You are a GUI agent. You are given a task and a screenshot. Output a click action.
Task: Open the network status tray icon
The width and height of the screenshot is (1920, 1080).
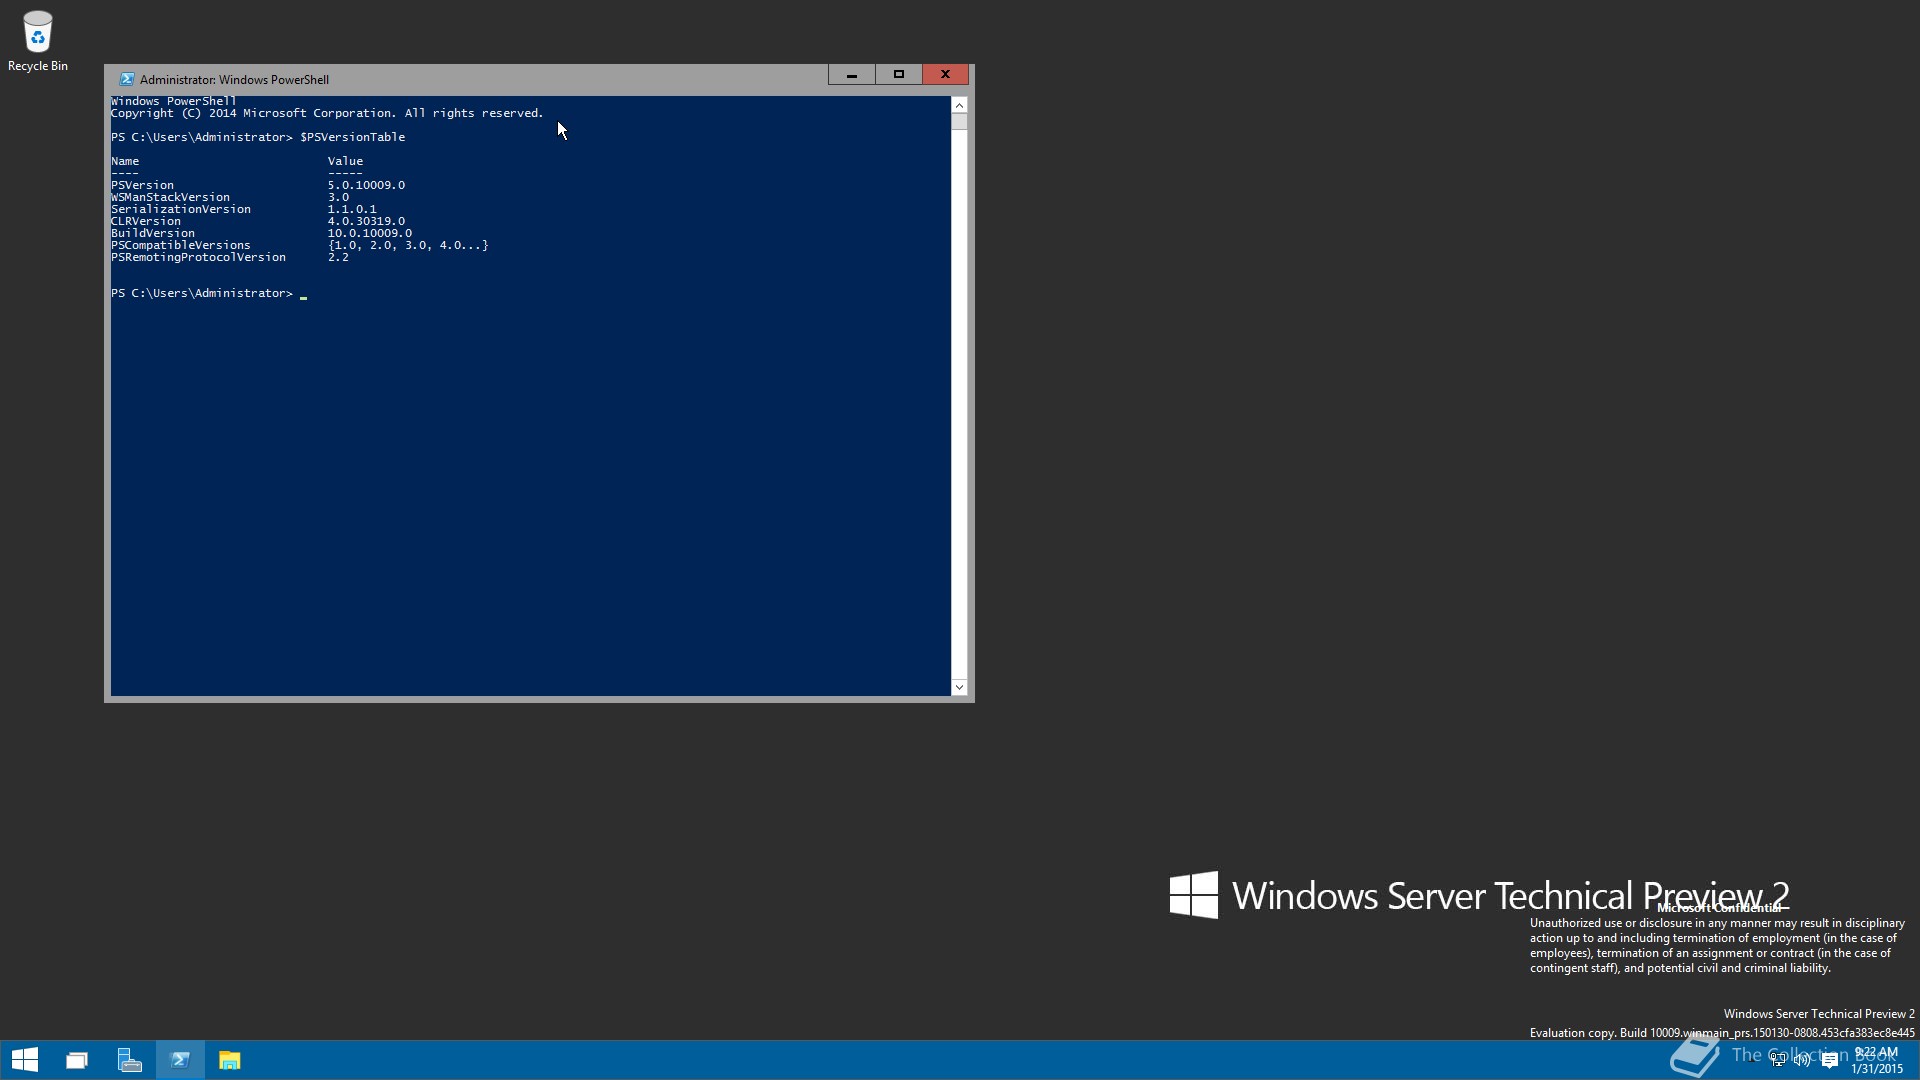pyautogui.click(x=1779, y=1060)
